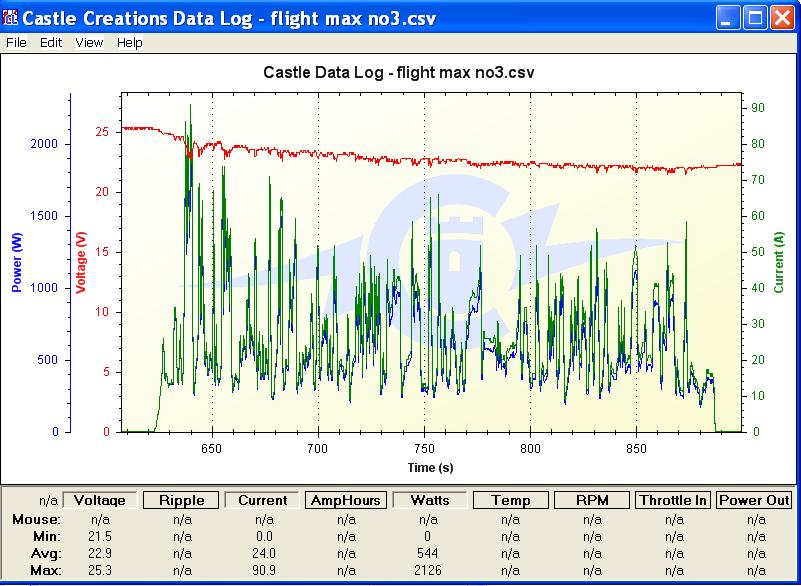Click the 15 tick on voltage axis
801x586 pixels.
coord(102,252)
